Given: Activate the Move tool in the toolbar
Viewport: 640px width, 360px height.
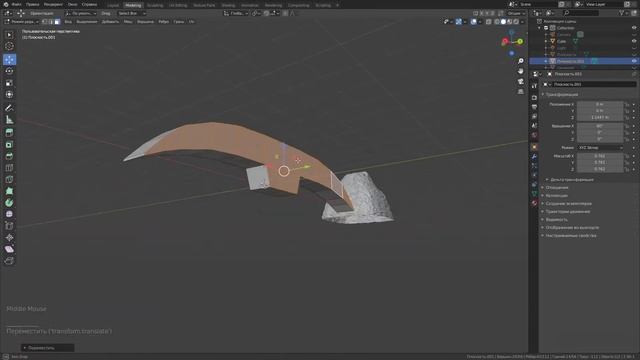Looking at the screenshot, I should tap(9, 60).
